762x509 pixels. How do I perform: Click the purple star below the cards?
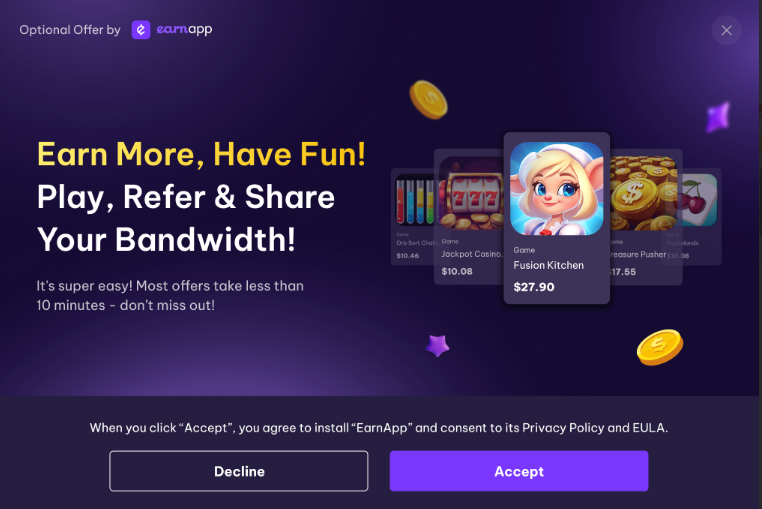(x=437, y=346)
